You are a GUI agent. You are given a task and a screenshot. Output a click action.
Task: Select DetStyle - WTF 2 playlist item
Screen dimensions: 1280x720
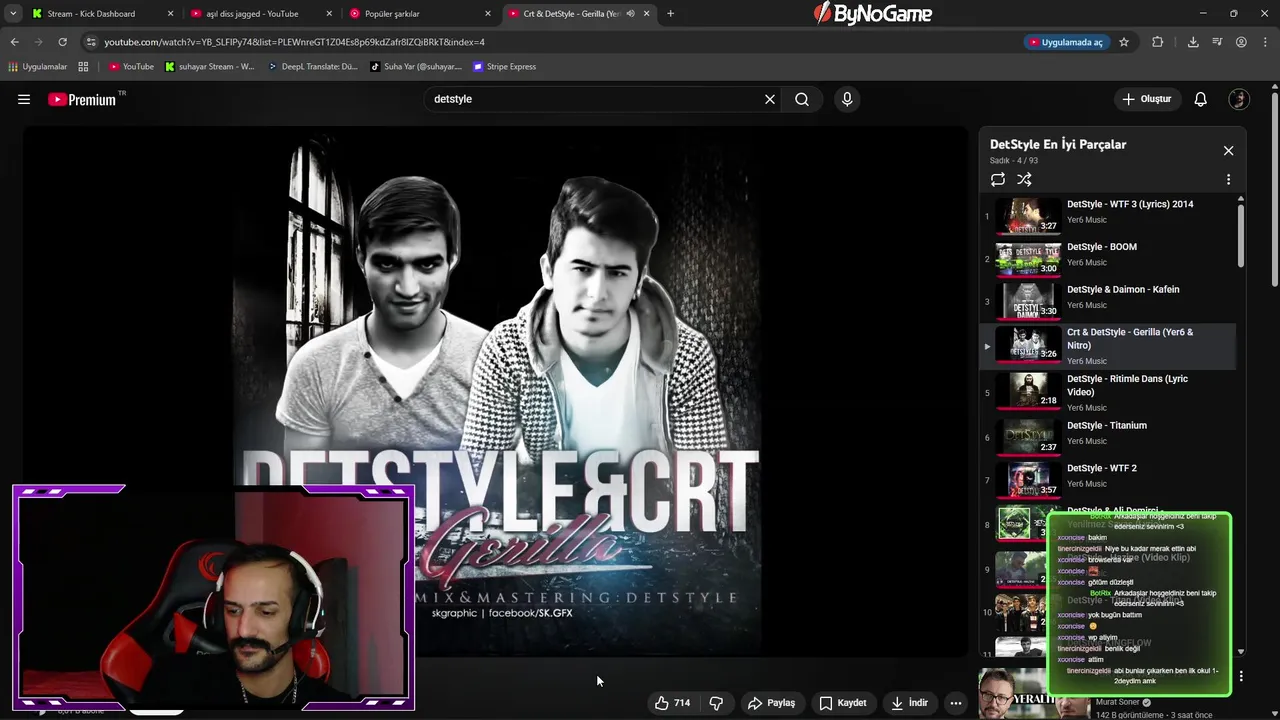pos(1107,479)
